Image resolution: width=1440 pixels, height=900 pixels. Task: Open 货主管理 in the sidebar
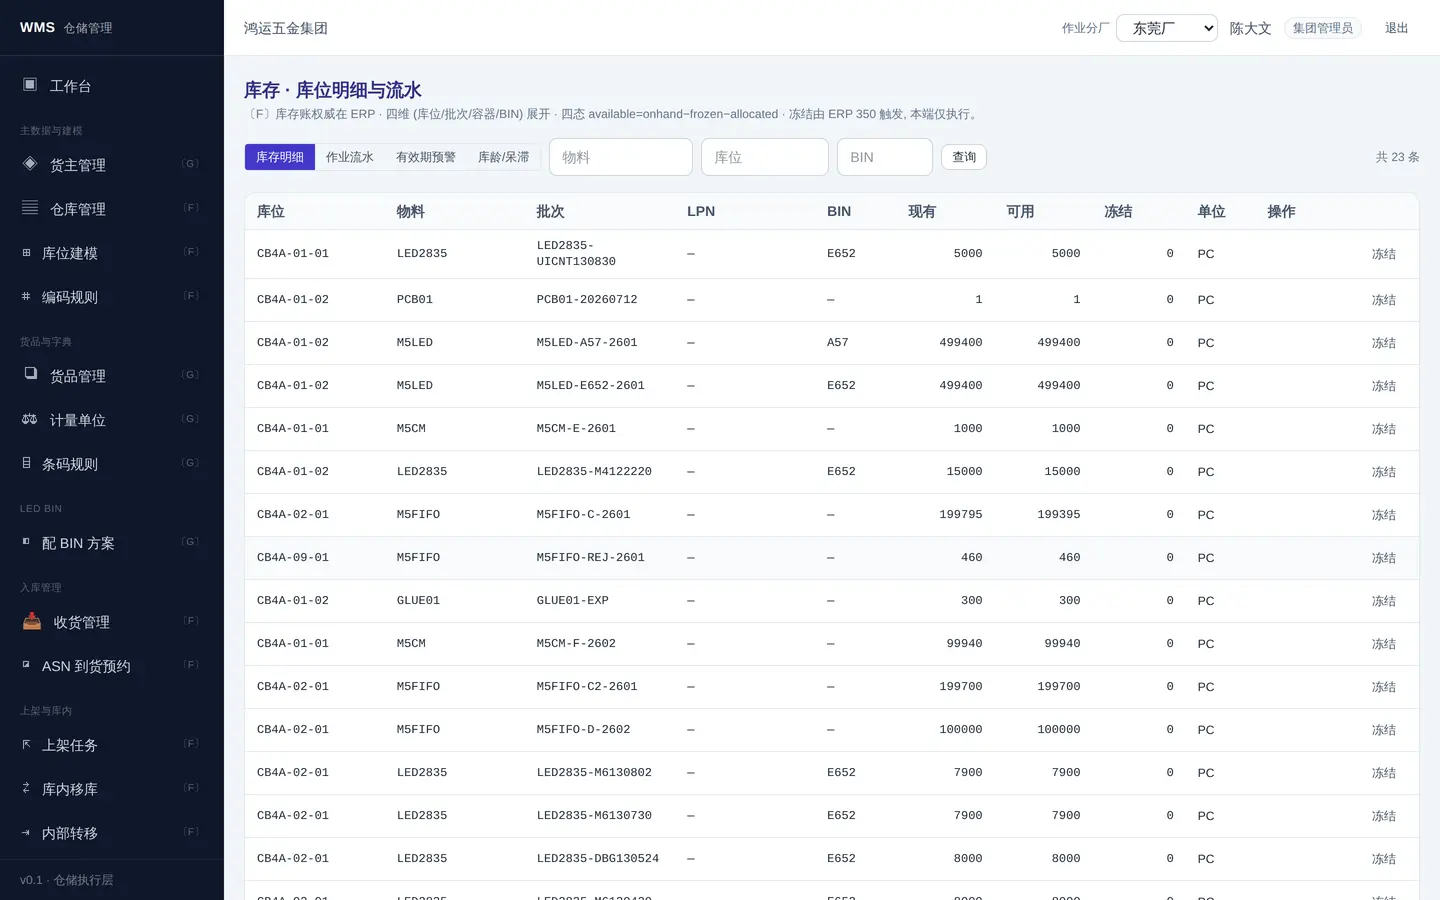[112, 164]
